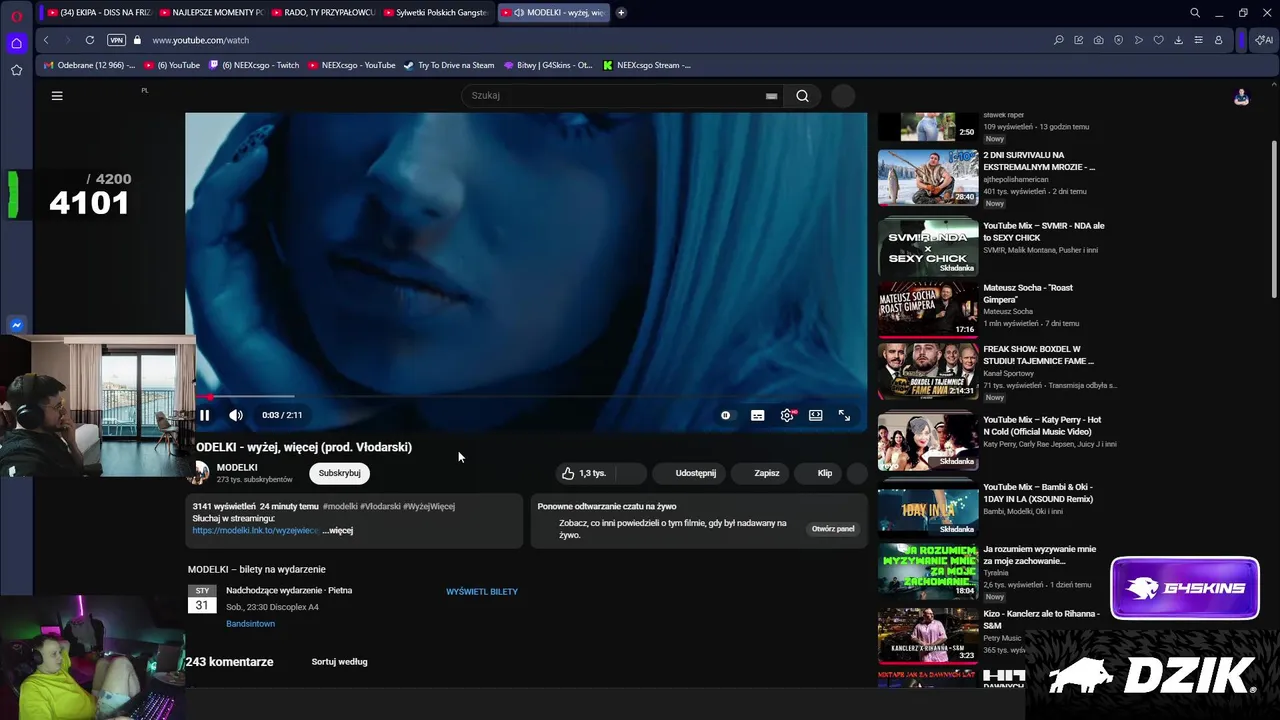Viewport: 1280px width, 720px height.
Task: Open bookmarks star icon in Opera sidebar
Action: click(x=16, y=70)
